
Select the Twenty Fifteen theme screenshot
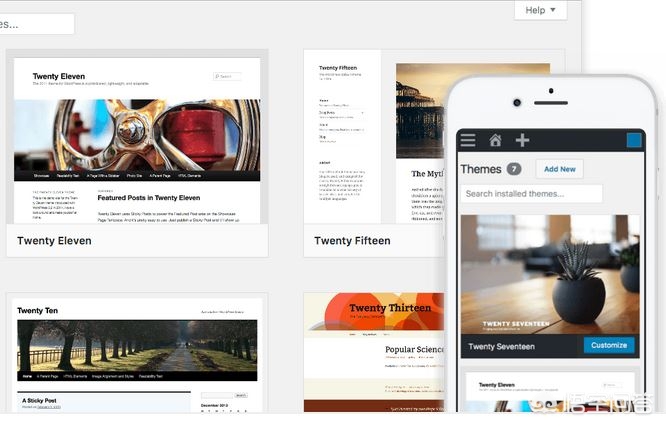(x=374, y=137)
